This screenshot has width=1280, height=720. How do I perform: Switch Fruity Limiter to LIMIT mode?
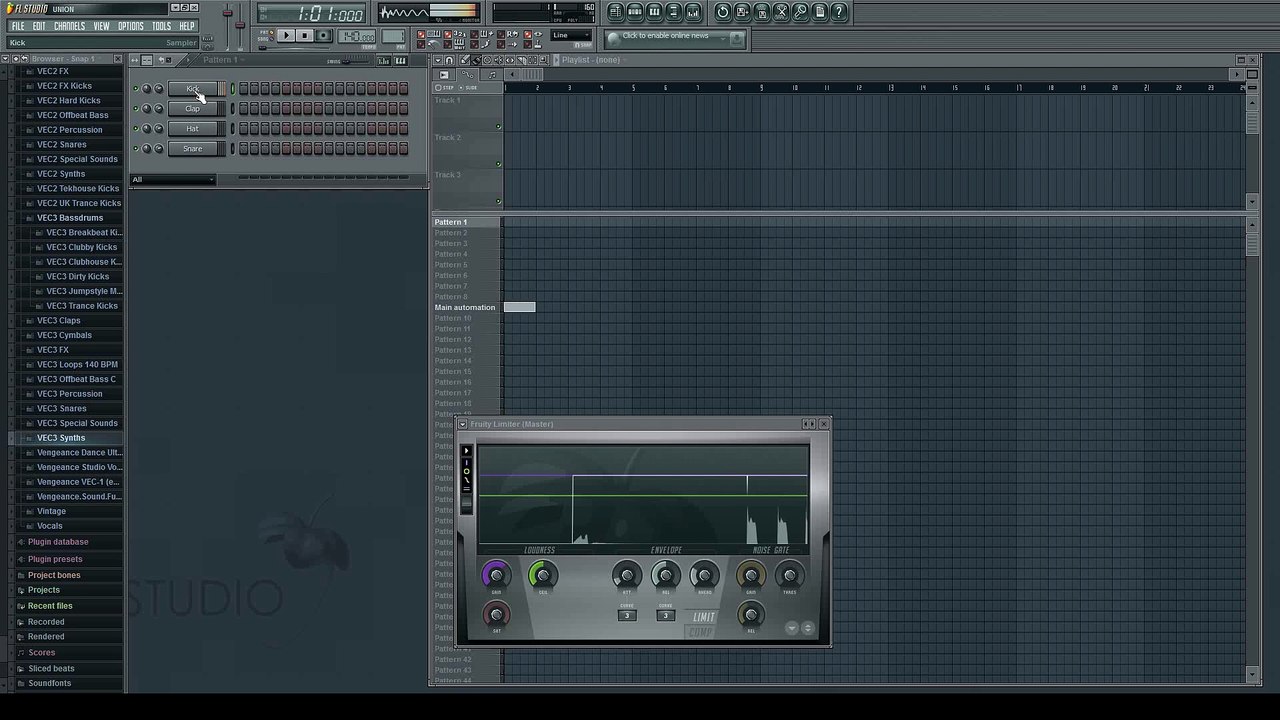tap(704, 617)
